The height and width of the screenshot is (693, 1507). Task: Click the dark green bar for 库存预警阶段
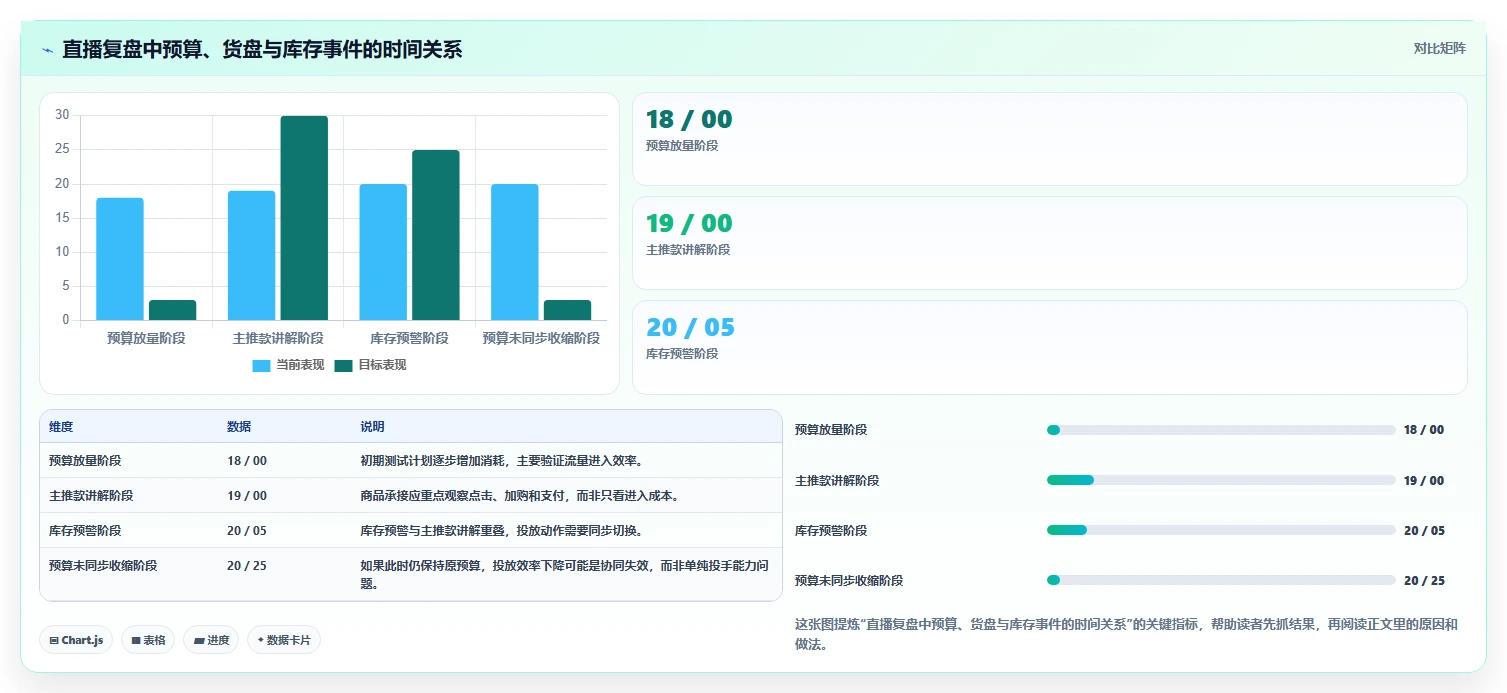click(436, 235)
